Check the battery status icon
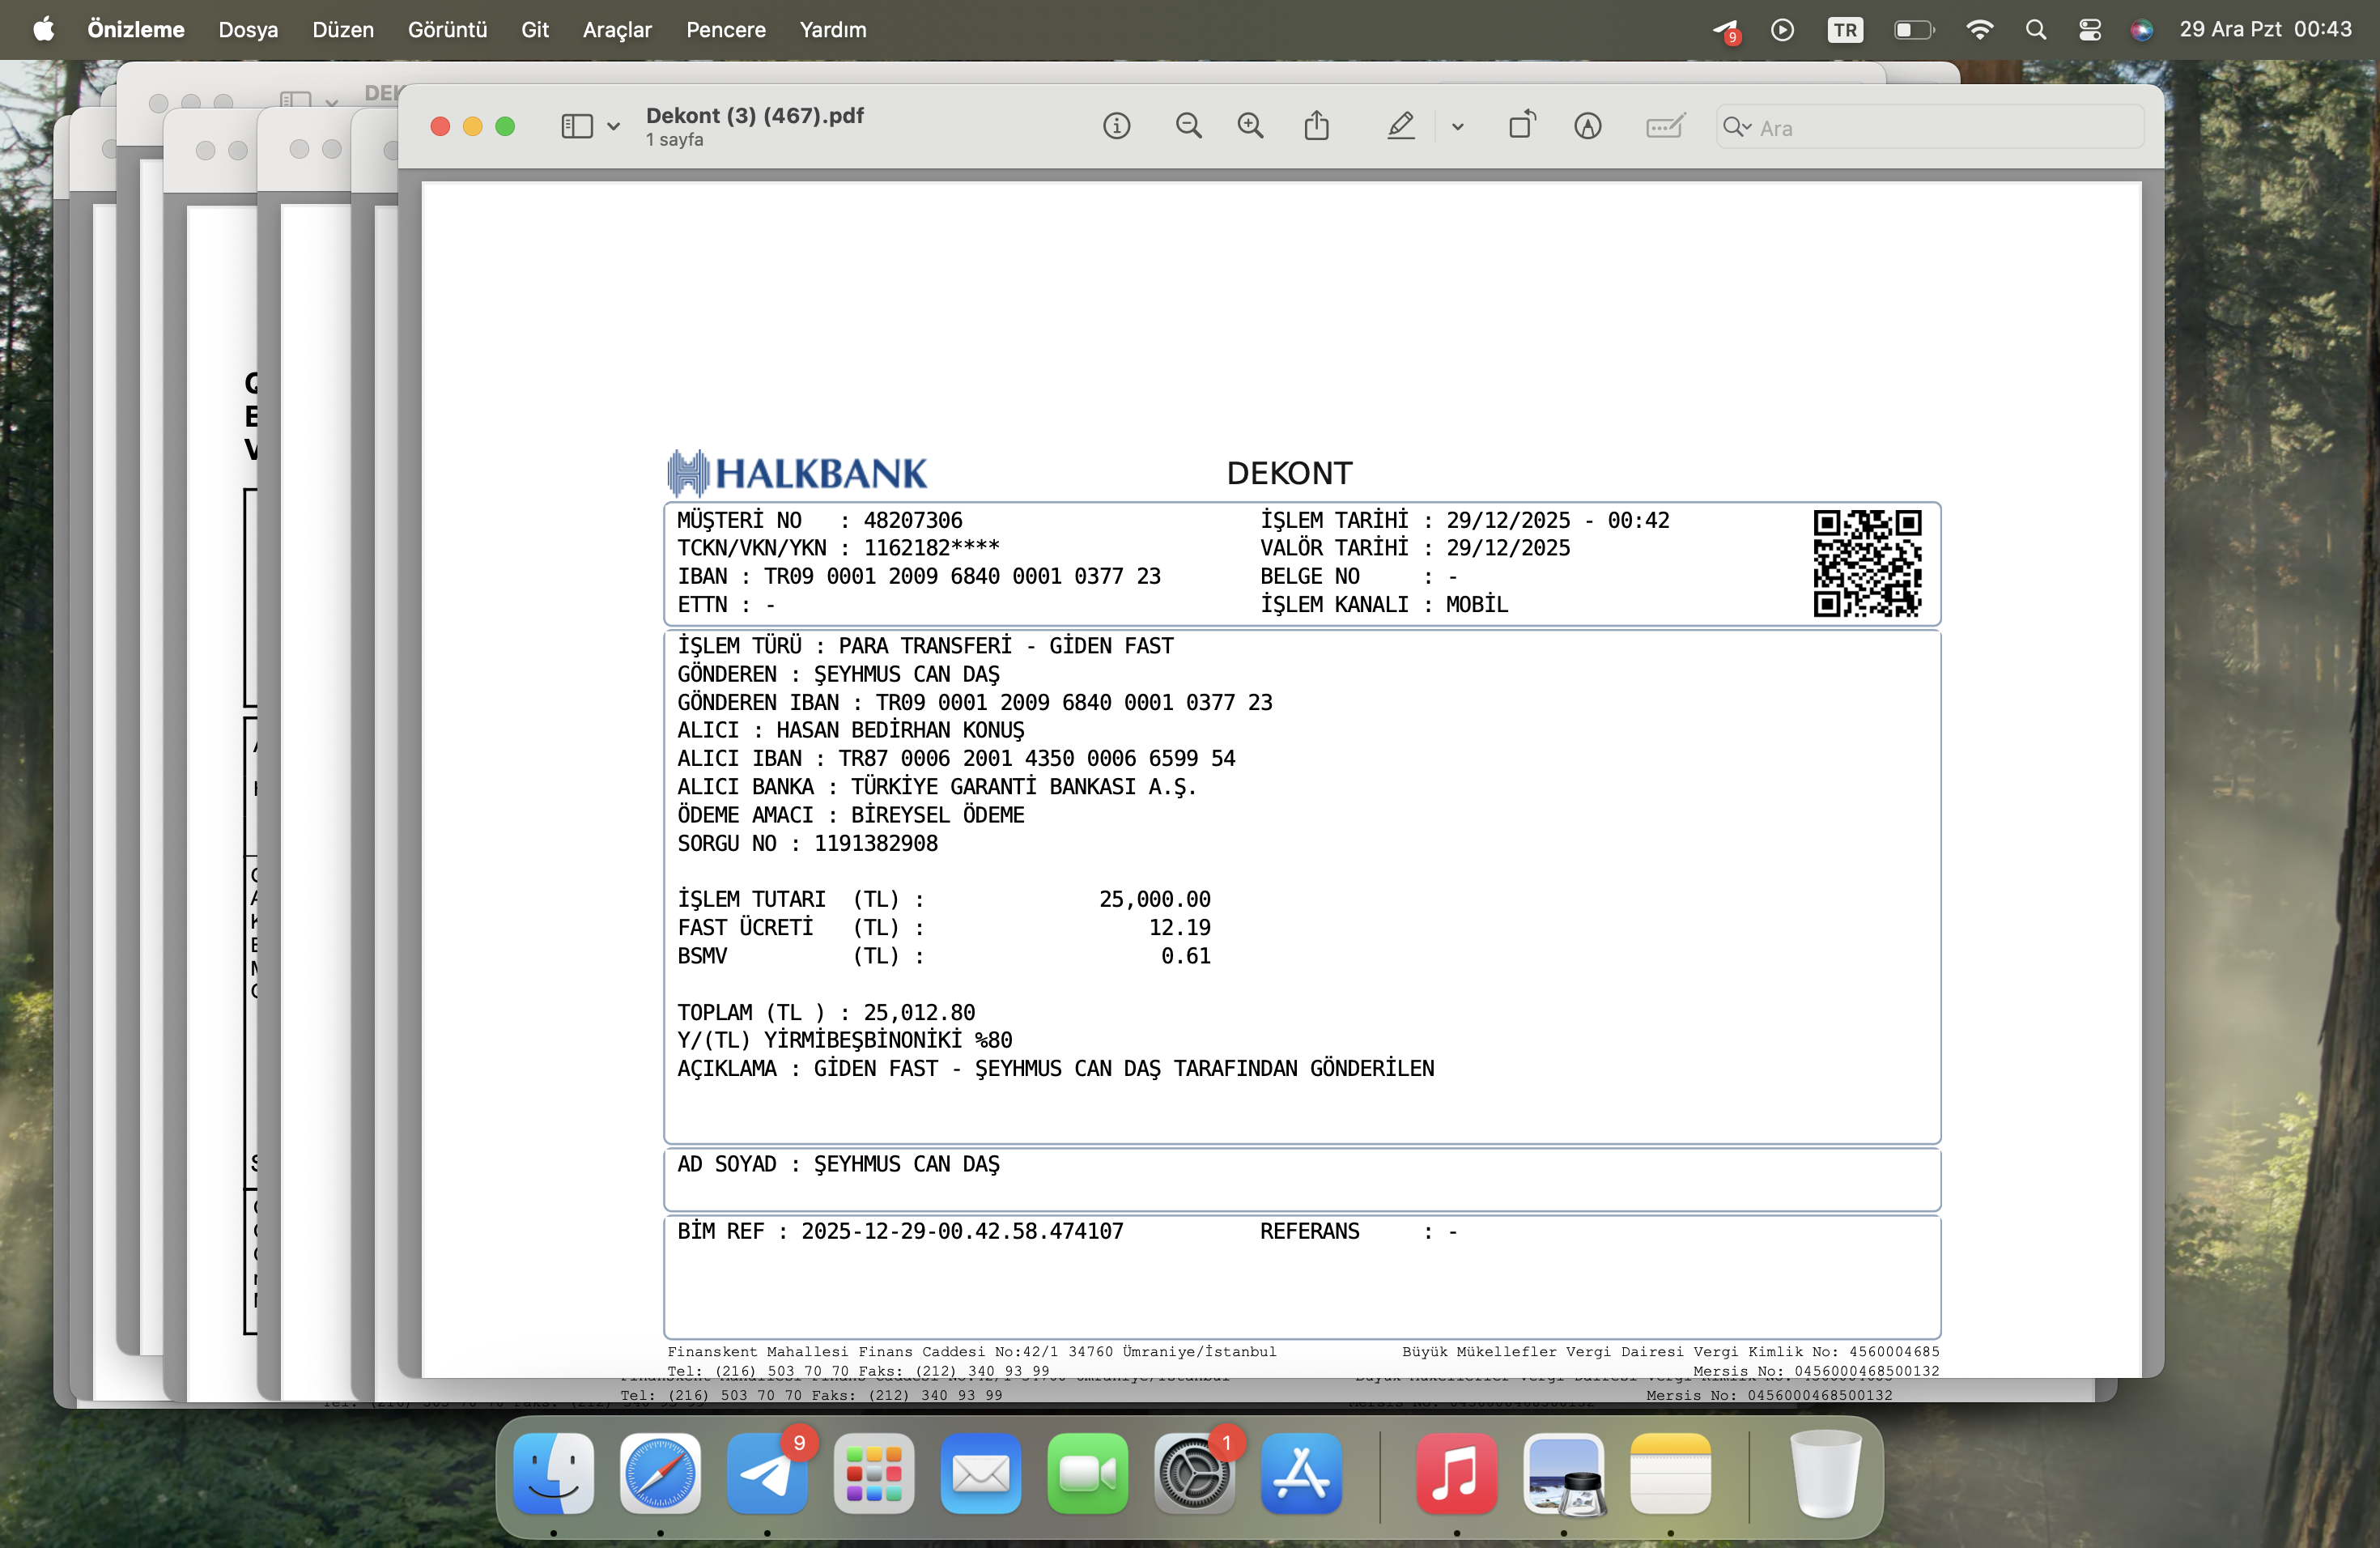This screenshot has width=2380, height=1548. click(x=1914, y=30)
